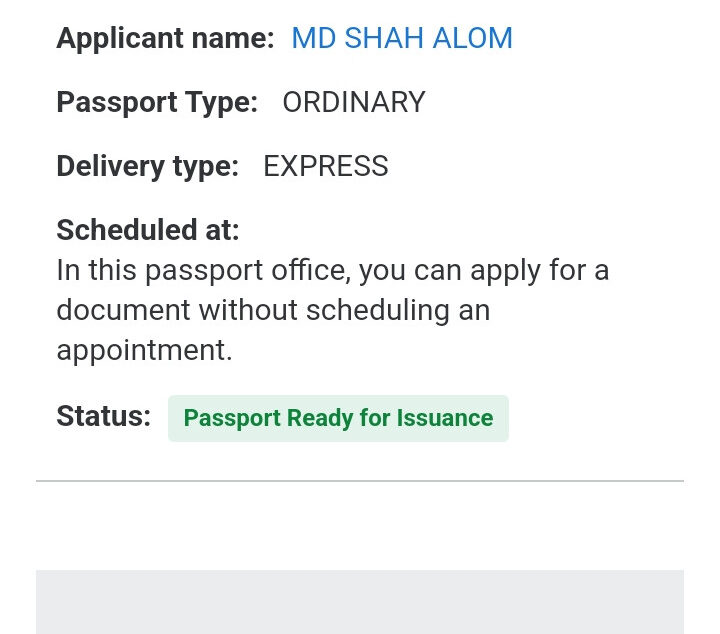This screenshot has height=634, width=720.
Task: Click the word 'Issuance' in the status badge
Action: [x=443, y=418]
